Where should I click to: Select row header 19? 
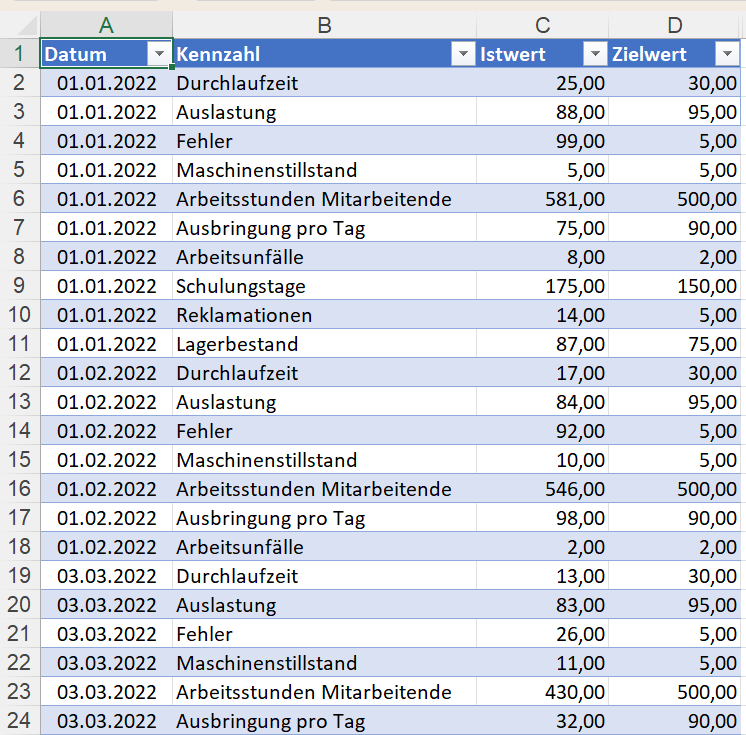point(20,576)
